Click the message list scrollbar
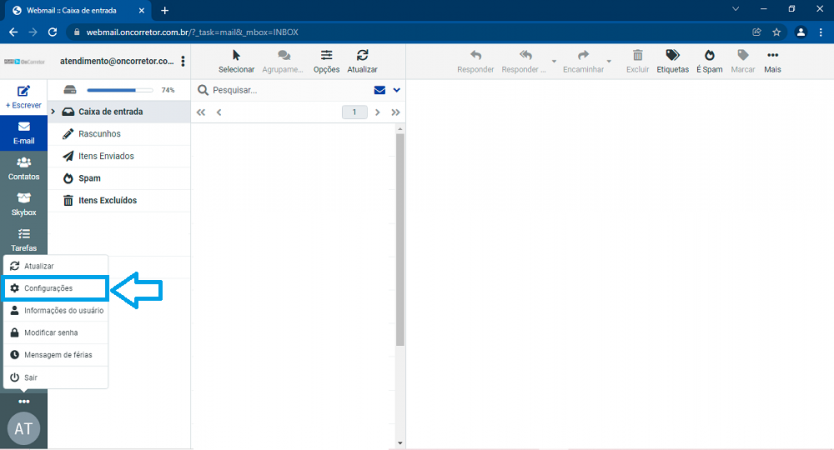 (x=400, y=239)
